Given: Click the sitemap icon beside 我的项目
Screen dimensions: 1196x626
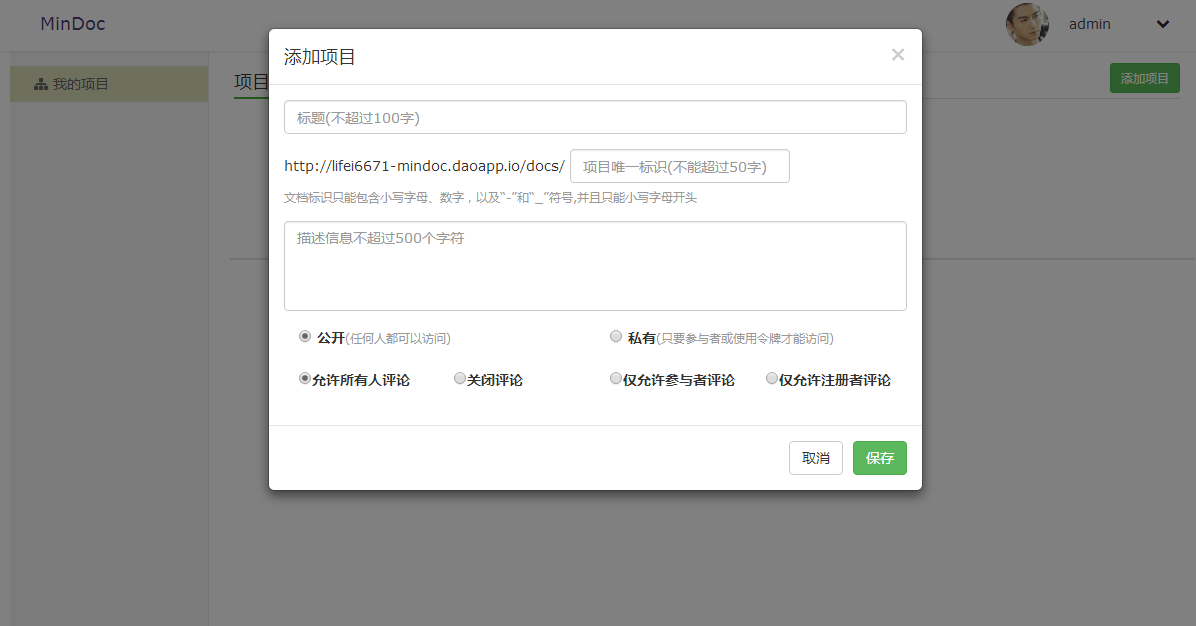Looking at the screenshot, I should pos(41,85).
